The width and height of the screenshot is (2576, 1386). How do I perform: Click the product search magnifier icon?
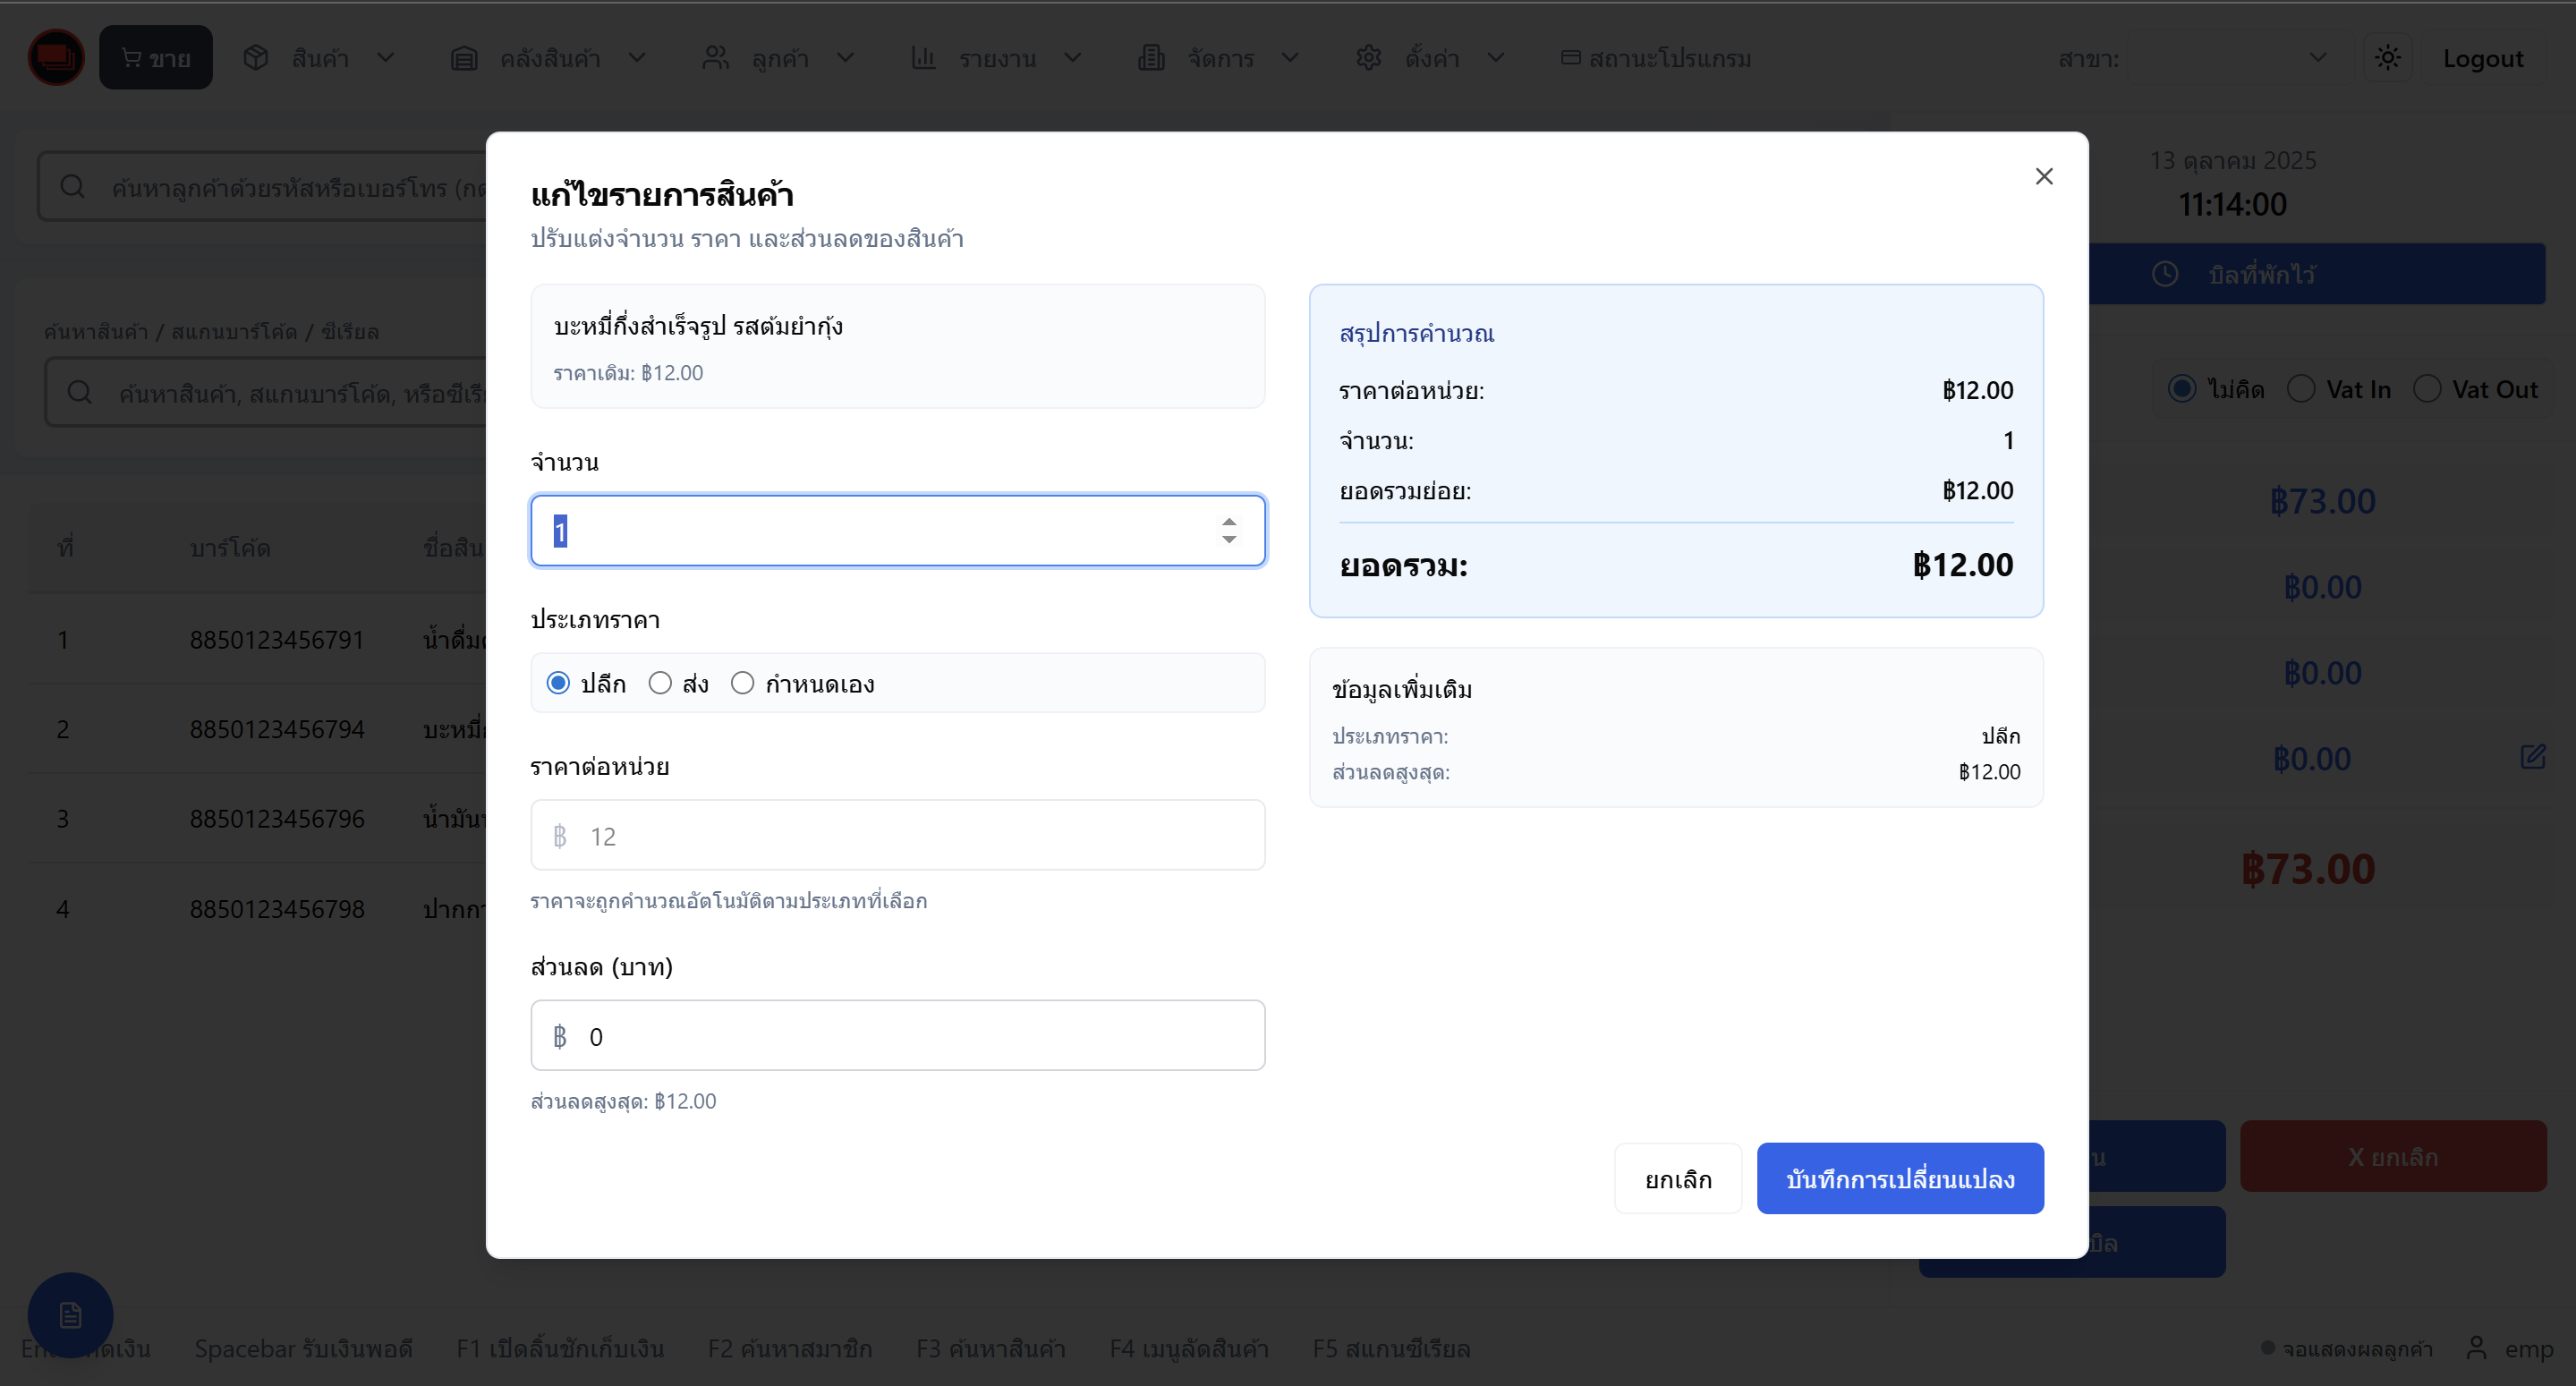tap(80, 393)
